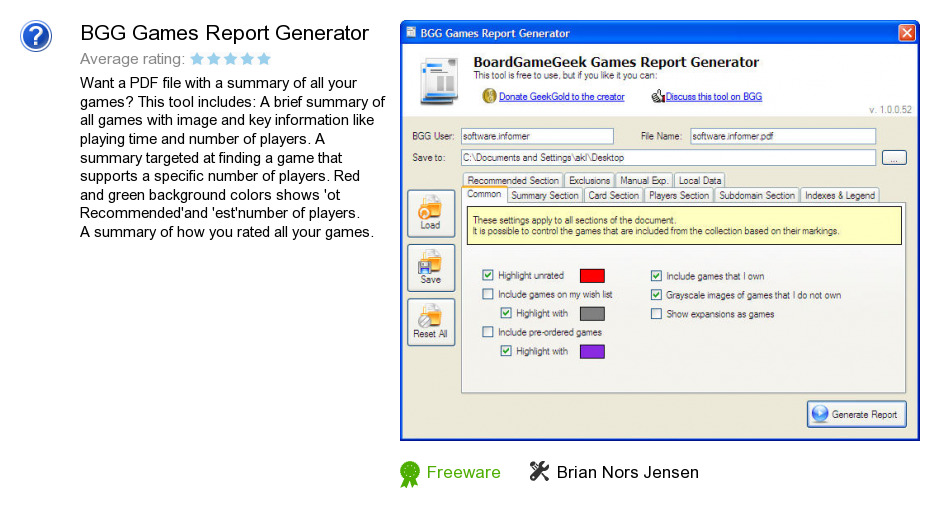Click the Load settings icon button
940x518 pixels.
point(430,213)
